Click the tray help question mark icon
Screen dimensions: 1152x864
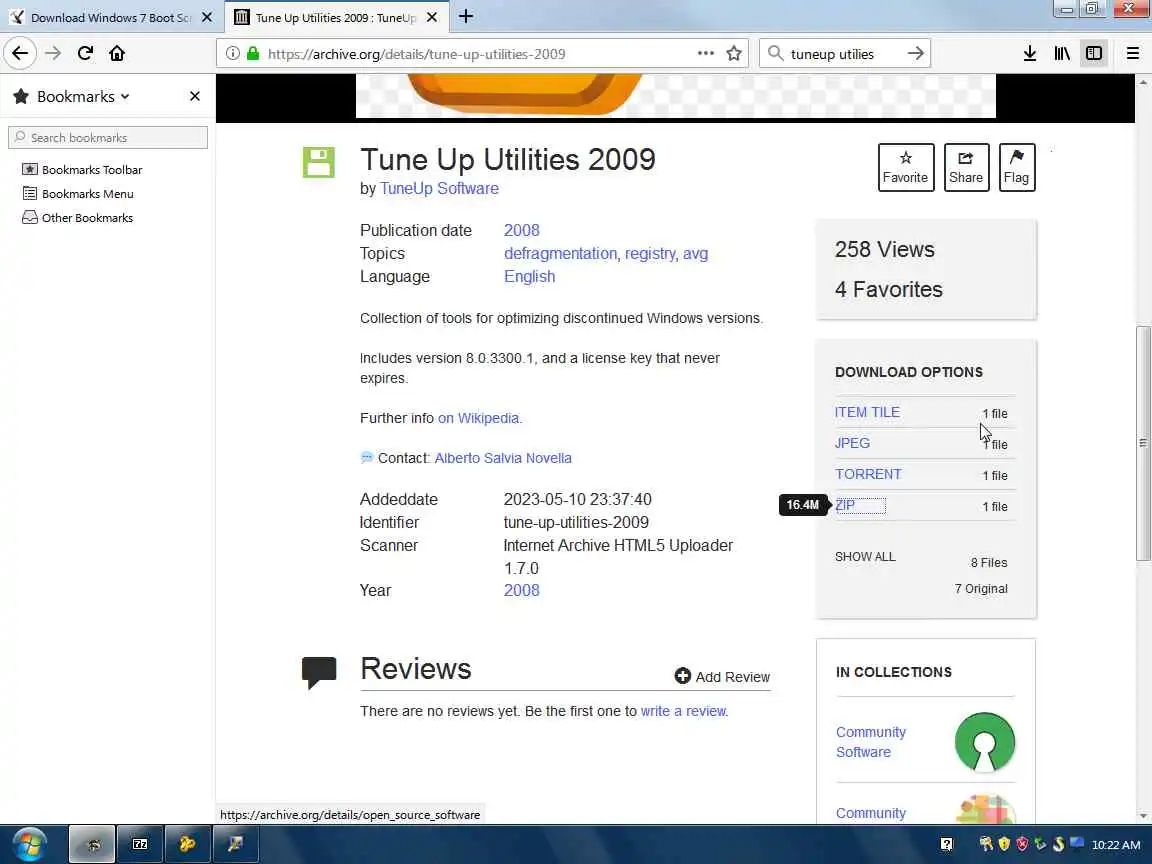point(946,844)
